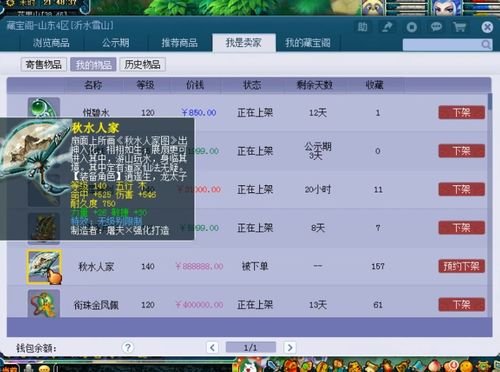Select the 衔珠金凤佩 item thumbnail
500x372 pixels.
[44, 304]
